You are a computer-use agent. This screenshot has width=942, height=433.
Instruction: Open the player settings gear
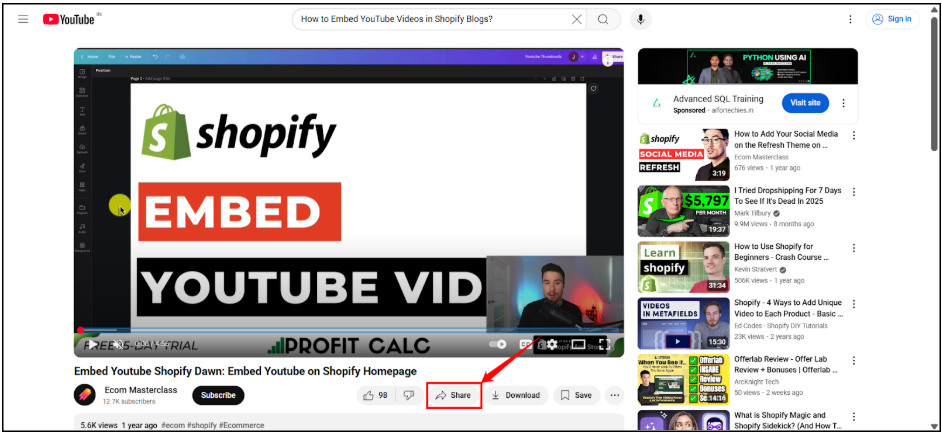(x=552, y=344)
